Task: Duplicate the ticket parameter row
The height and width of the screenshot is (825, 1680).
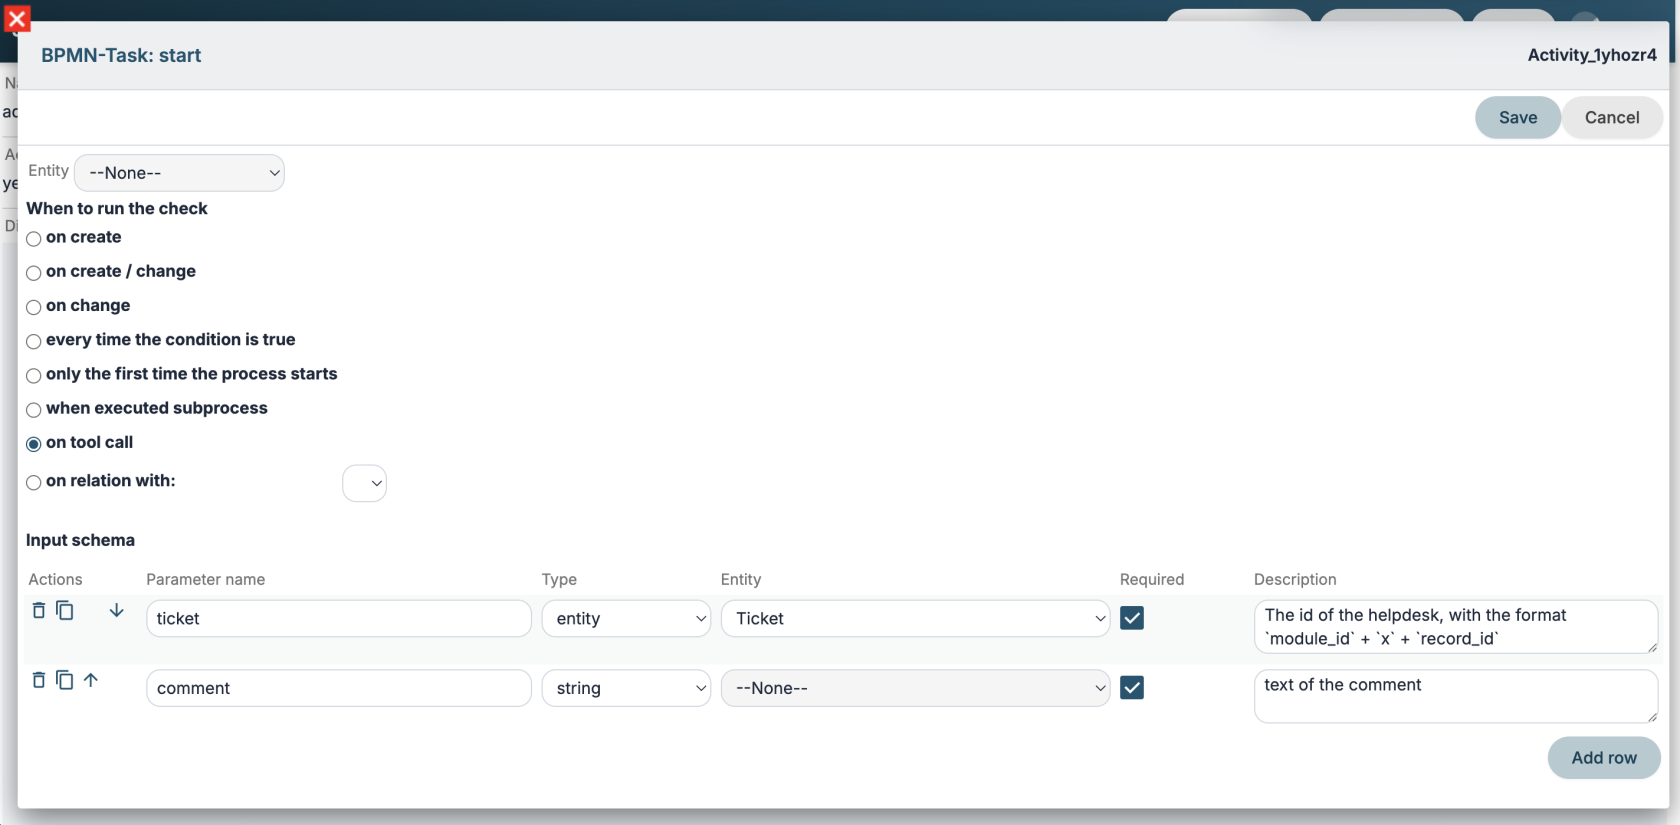Action: tap(65, 610)
